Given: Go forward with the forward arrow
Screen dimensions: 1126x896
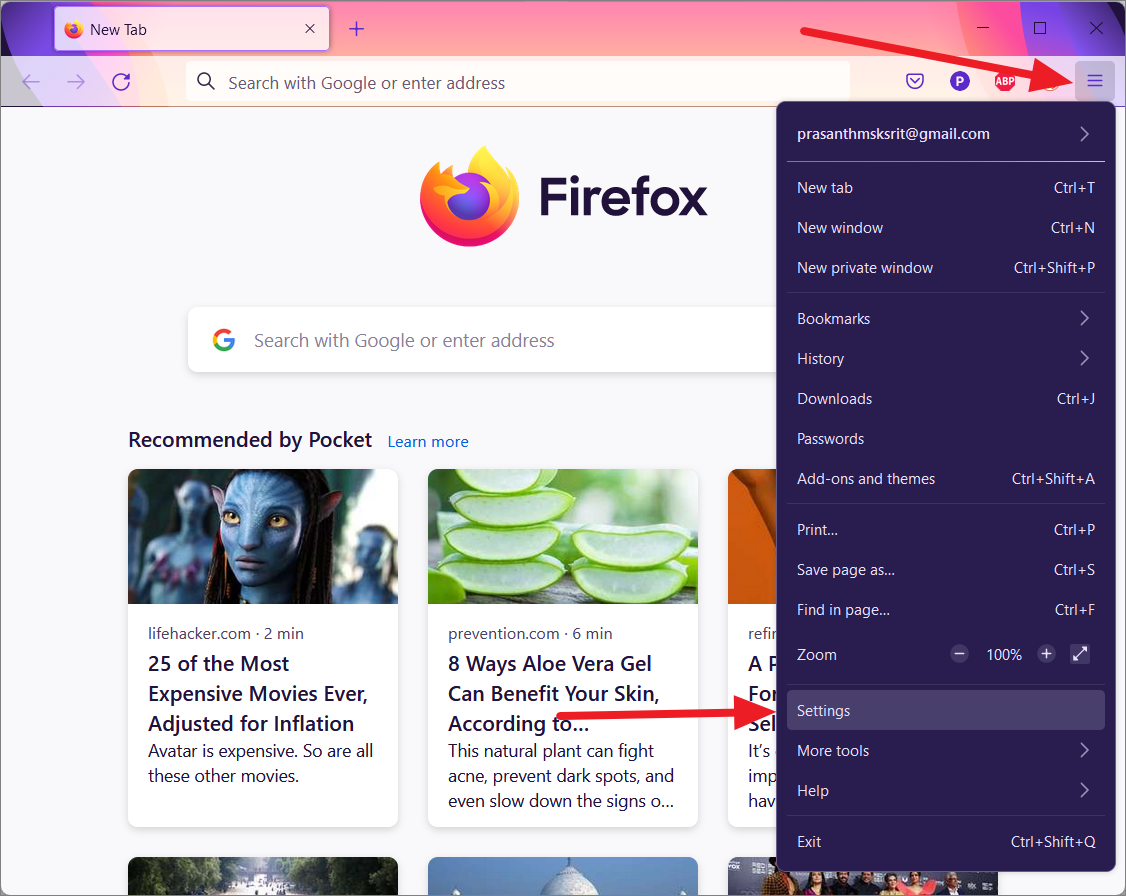Looking at the screenshot, I should click(x=76, y=82).
